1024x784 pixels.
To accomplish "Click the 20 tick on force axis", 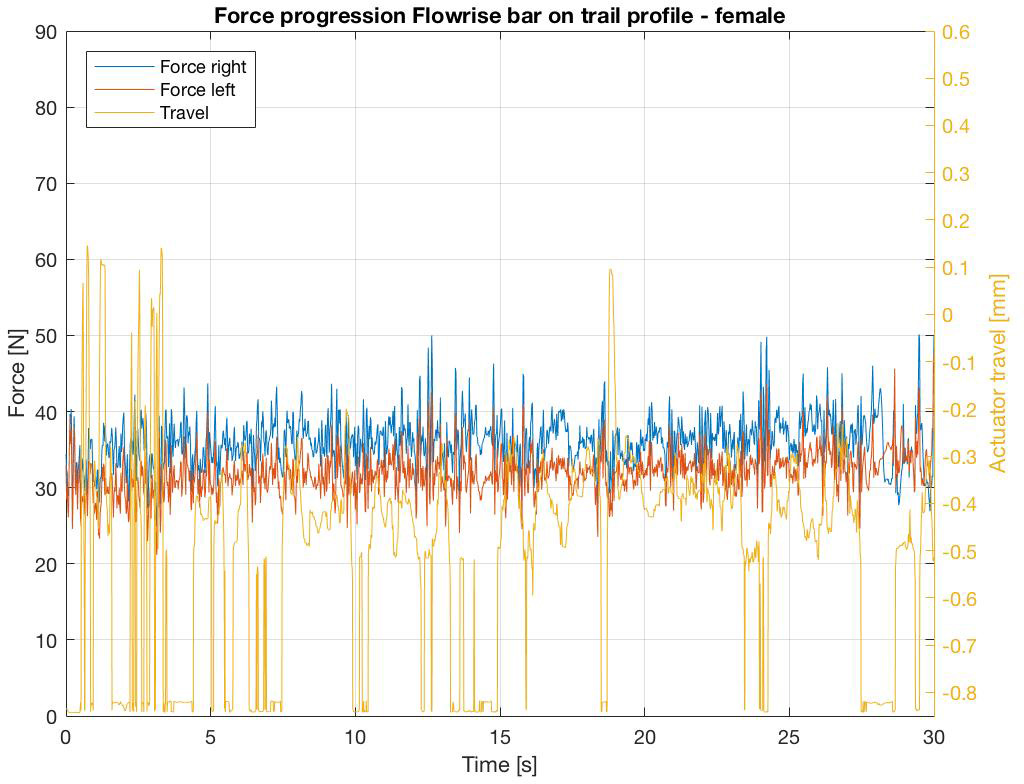I will click(46, 564).
